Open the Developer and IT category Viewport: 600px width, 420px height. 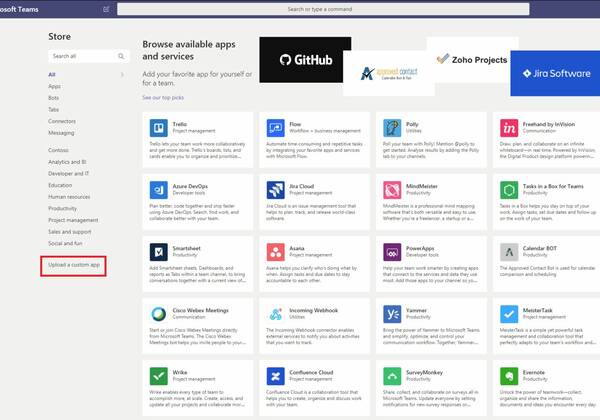point(68,173)
